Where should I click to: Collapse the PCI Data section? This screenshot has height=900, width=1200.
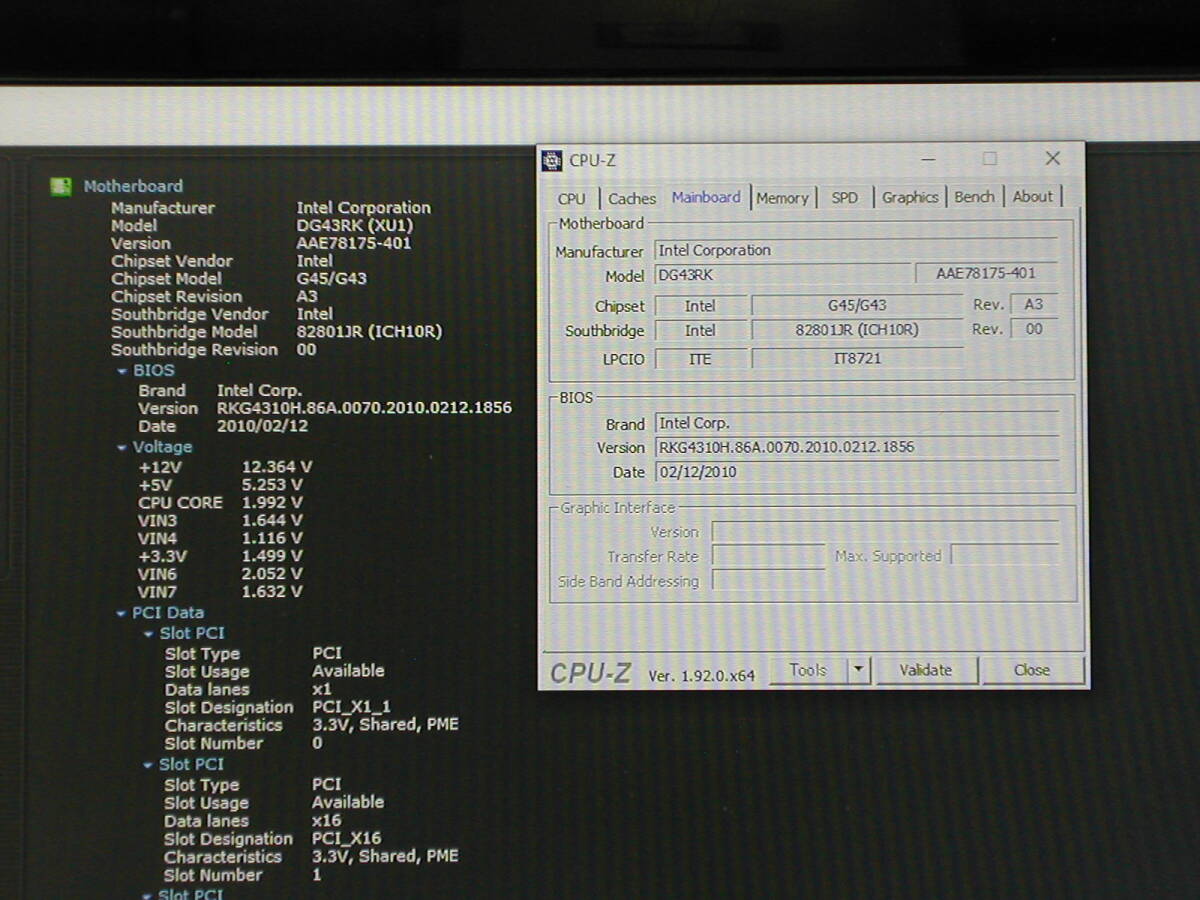[x=122, y=614]
